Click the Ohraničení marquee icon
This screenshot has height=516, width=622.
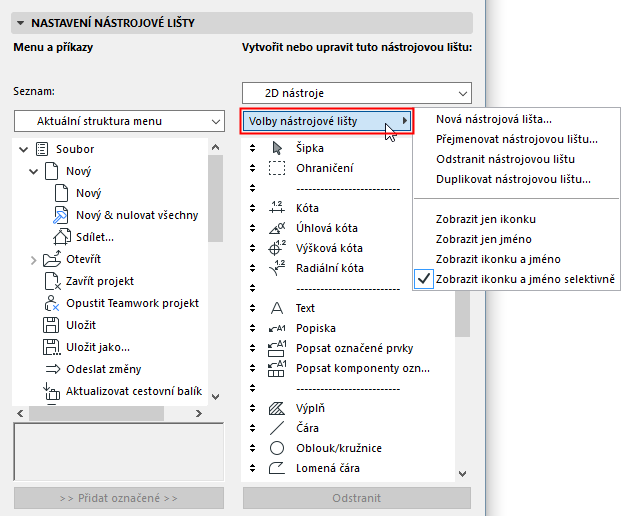point(278,169)
